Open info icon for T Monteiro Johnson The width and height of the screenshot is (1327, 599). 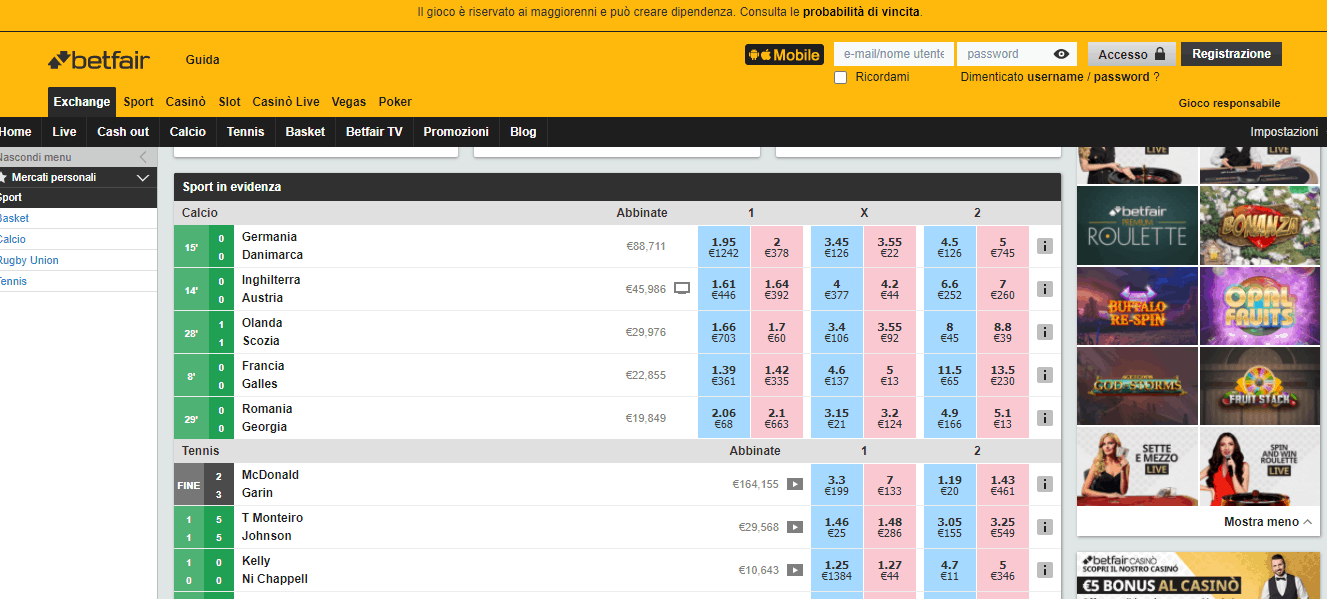[1045, 527]
